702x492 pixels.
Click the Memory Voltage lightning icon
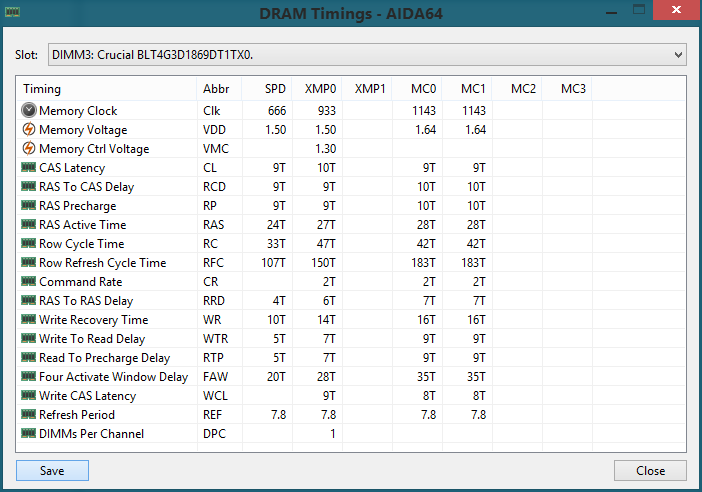coord(29,129)
